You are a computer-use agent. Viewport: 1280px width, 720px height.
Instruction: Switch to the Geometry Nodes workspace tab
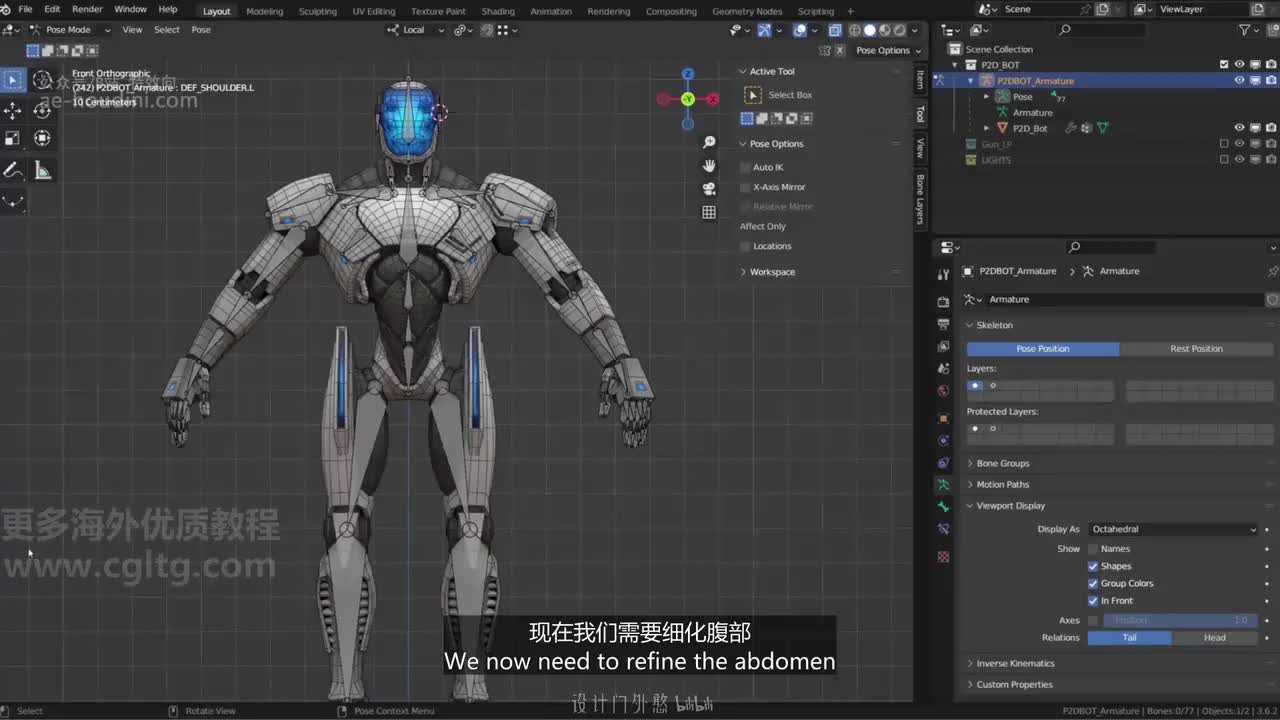coord(747,11)
